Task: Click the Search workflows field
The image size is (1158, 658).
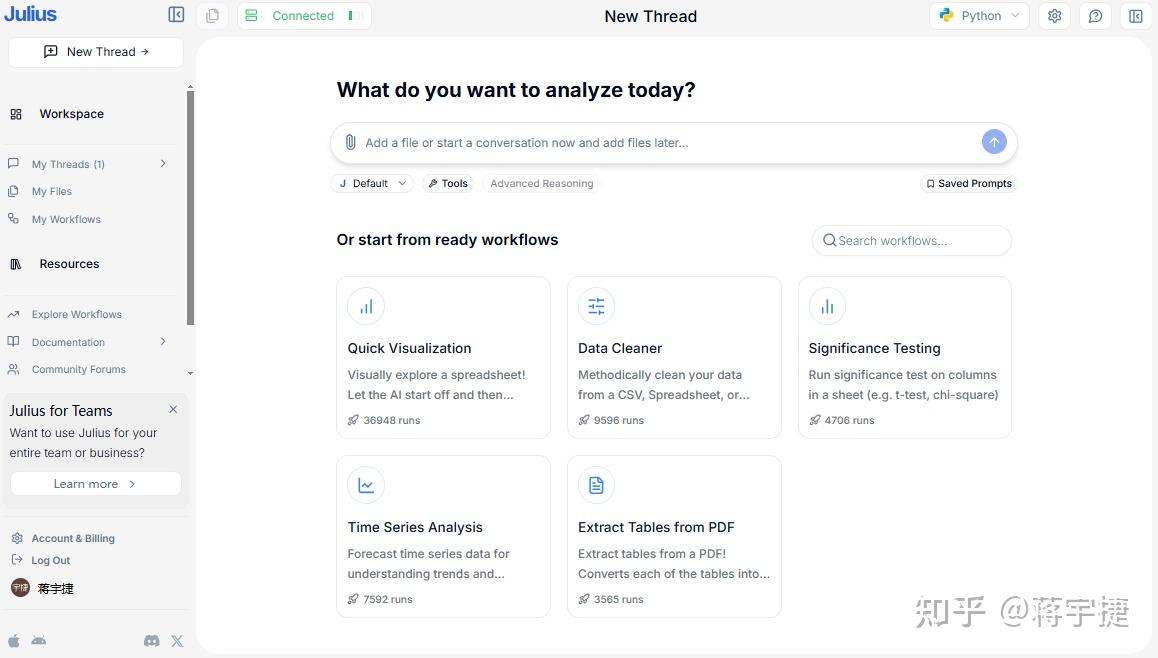Action: [x=911, y=241]
